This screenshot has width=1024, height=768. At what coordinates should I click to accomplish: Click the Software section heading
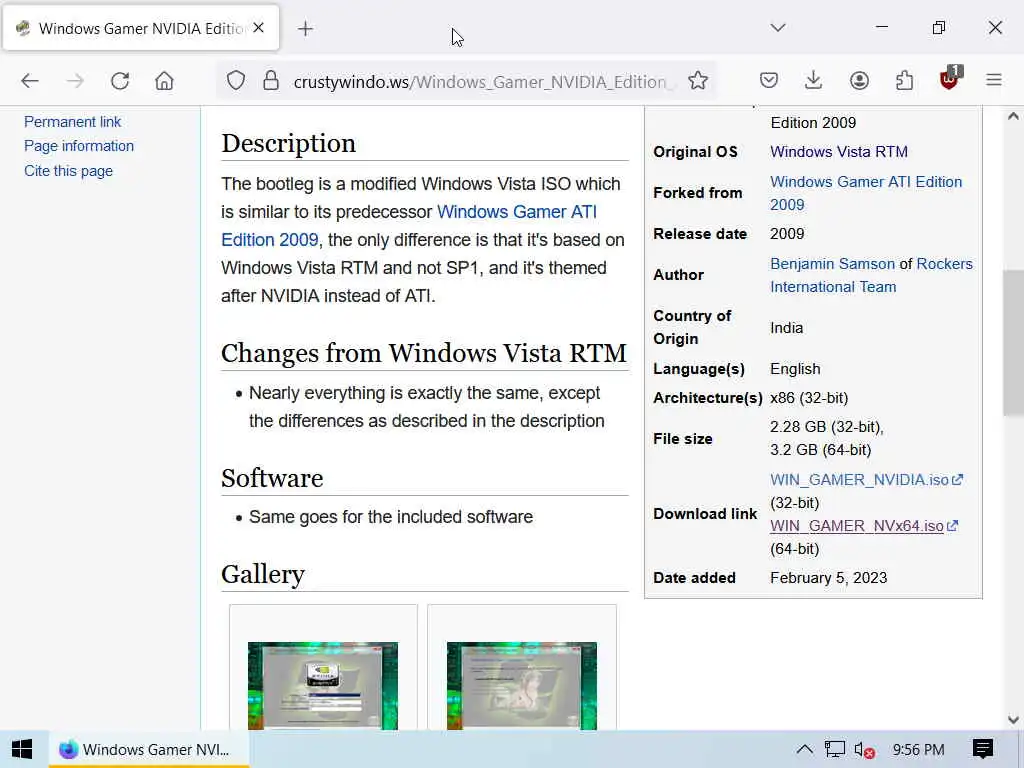tap(272, 478)
